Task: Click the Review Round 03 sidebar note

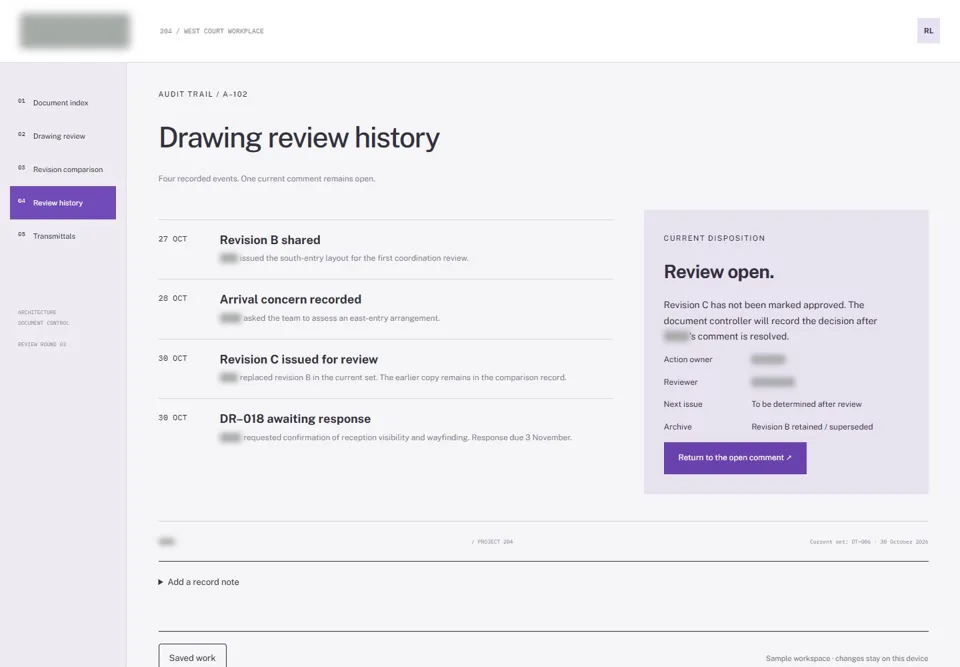Action: click(42, 344)
